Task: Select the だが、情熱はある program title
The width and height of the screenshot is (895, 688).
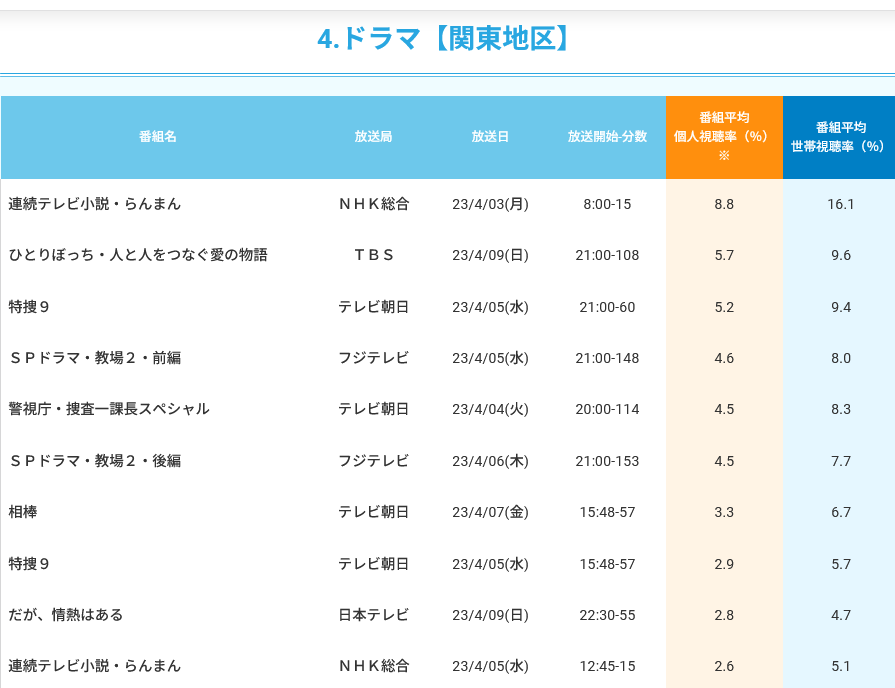Action: tap(66, 615)
